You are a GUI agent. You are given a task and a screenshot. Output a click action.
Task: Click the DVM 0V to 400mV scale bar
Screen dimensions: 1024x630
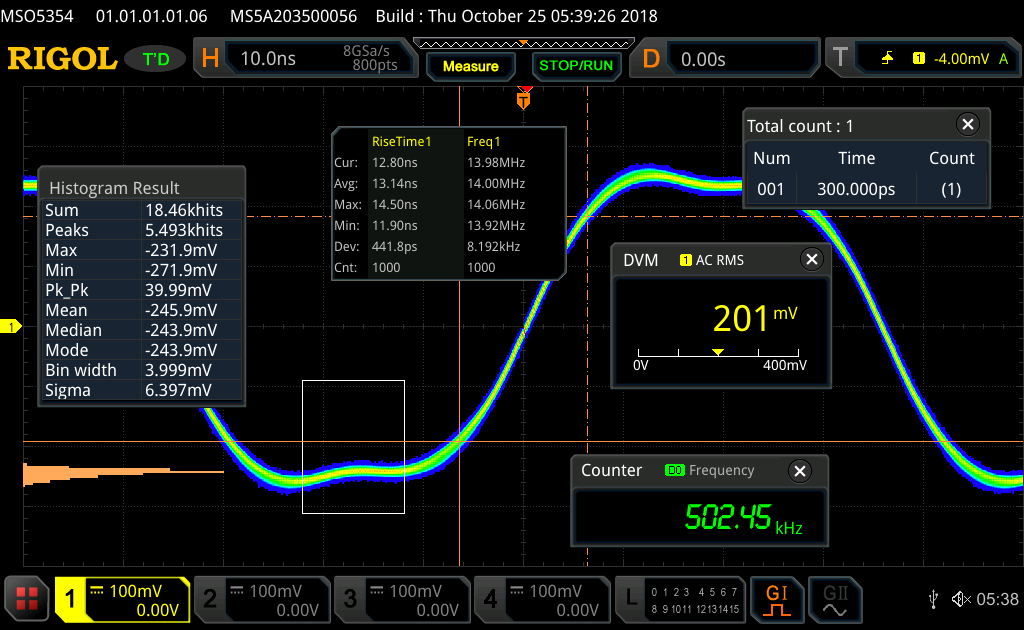(718, 355)
